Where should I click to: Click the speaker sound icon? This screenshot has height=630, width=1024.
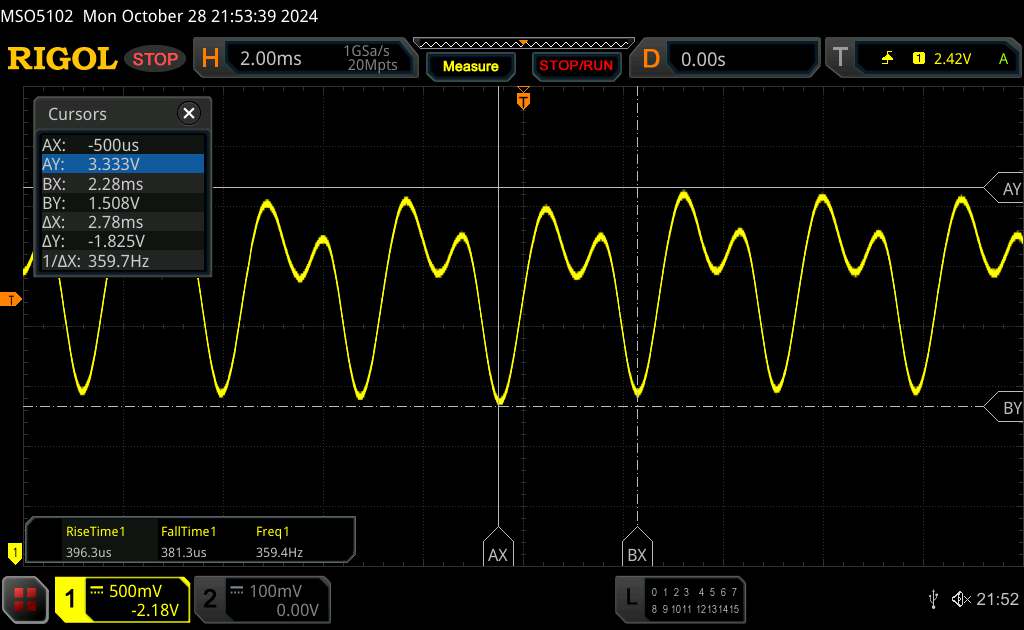960,599
